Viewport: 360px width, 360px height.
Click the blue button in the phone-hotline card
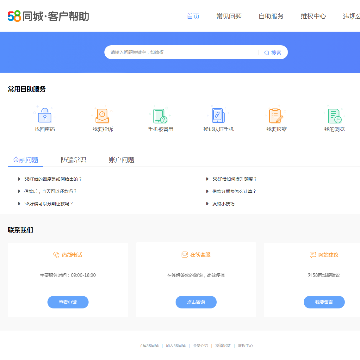(x=68, y=302)
